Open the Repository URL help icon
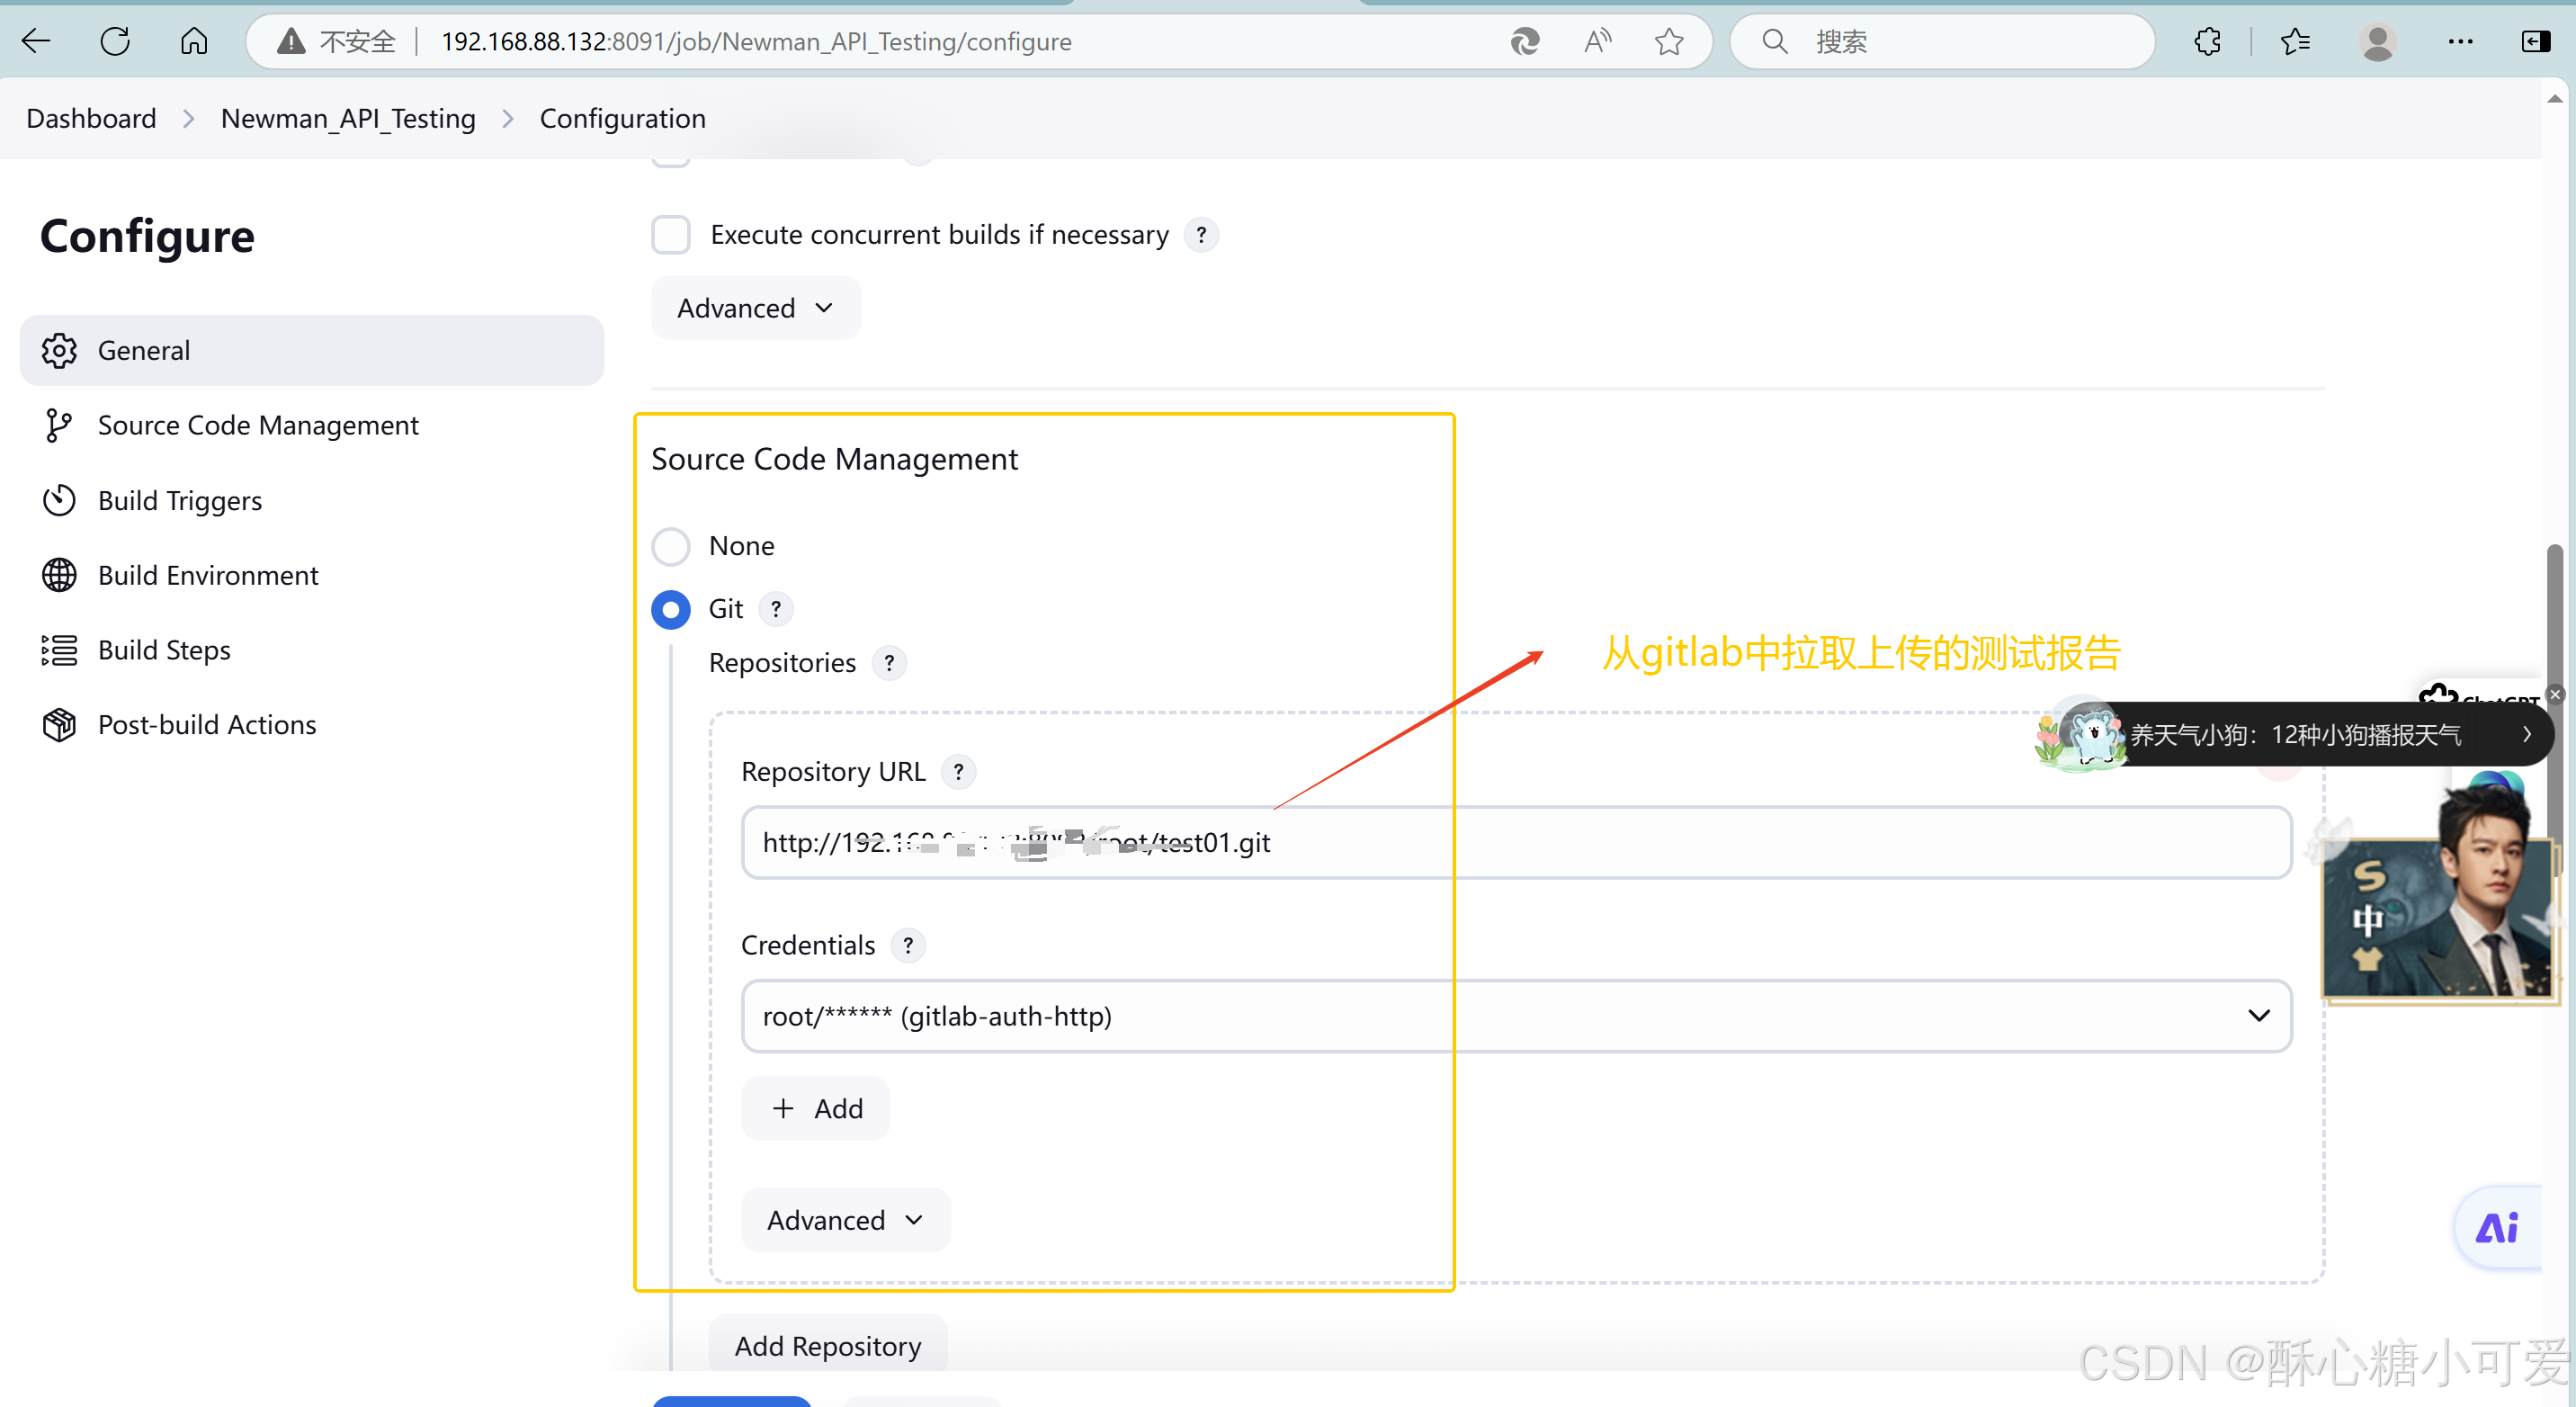The image size is (2576, 1407). coord(958,771)
